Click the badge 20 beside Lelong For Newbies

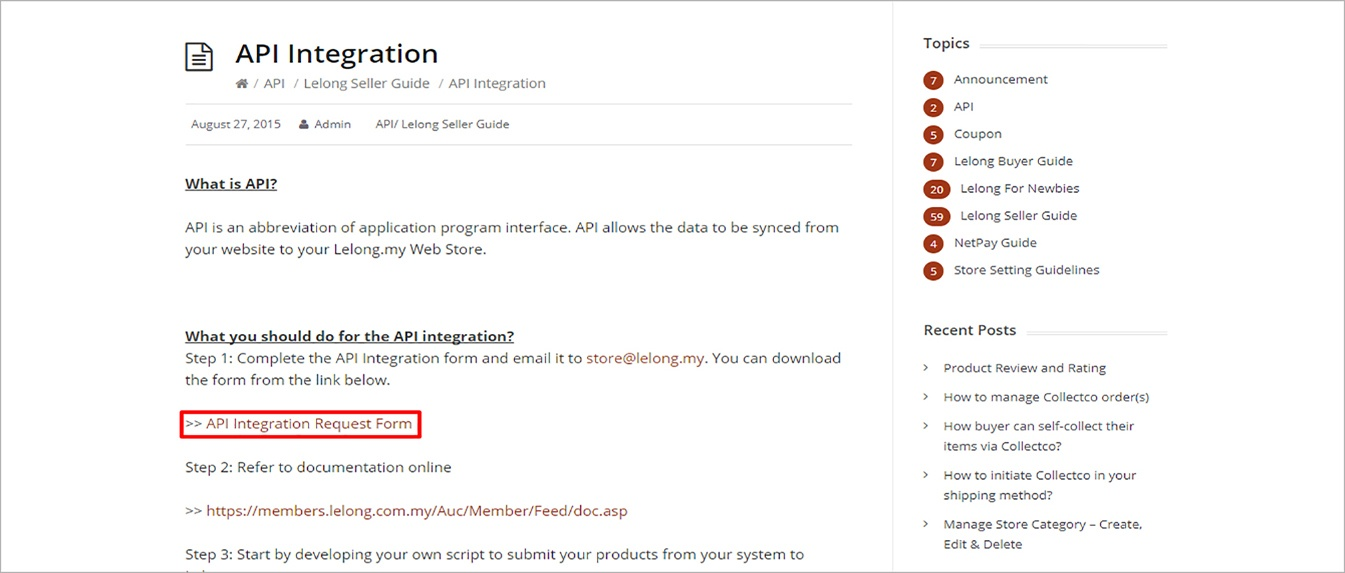pyautogui.click(x=937, y=189)
